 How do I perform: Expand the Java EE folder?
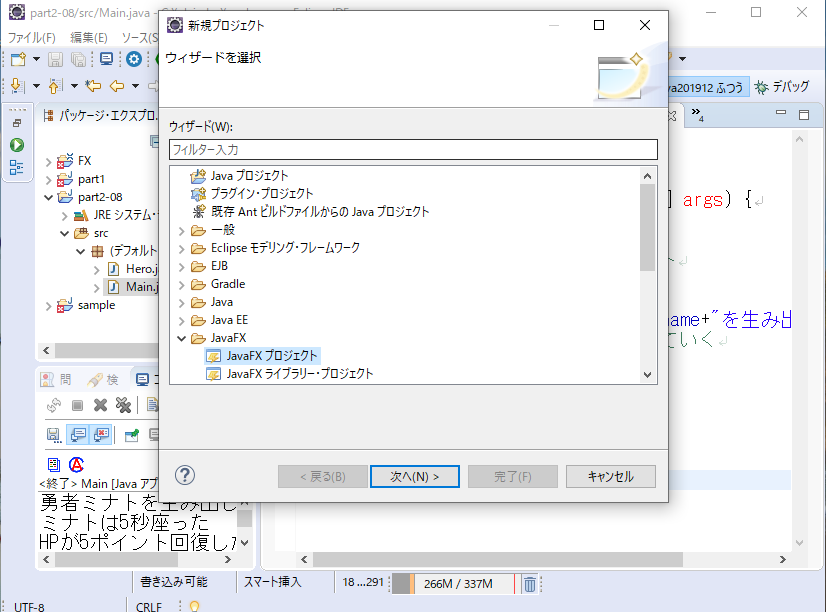tap(182, 321)
